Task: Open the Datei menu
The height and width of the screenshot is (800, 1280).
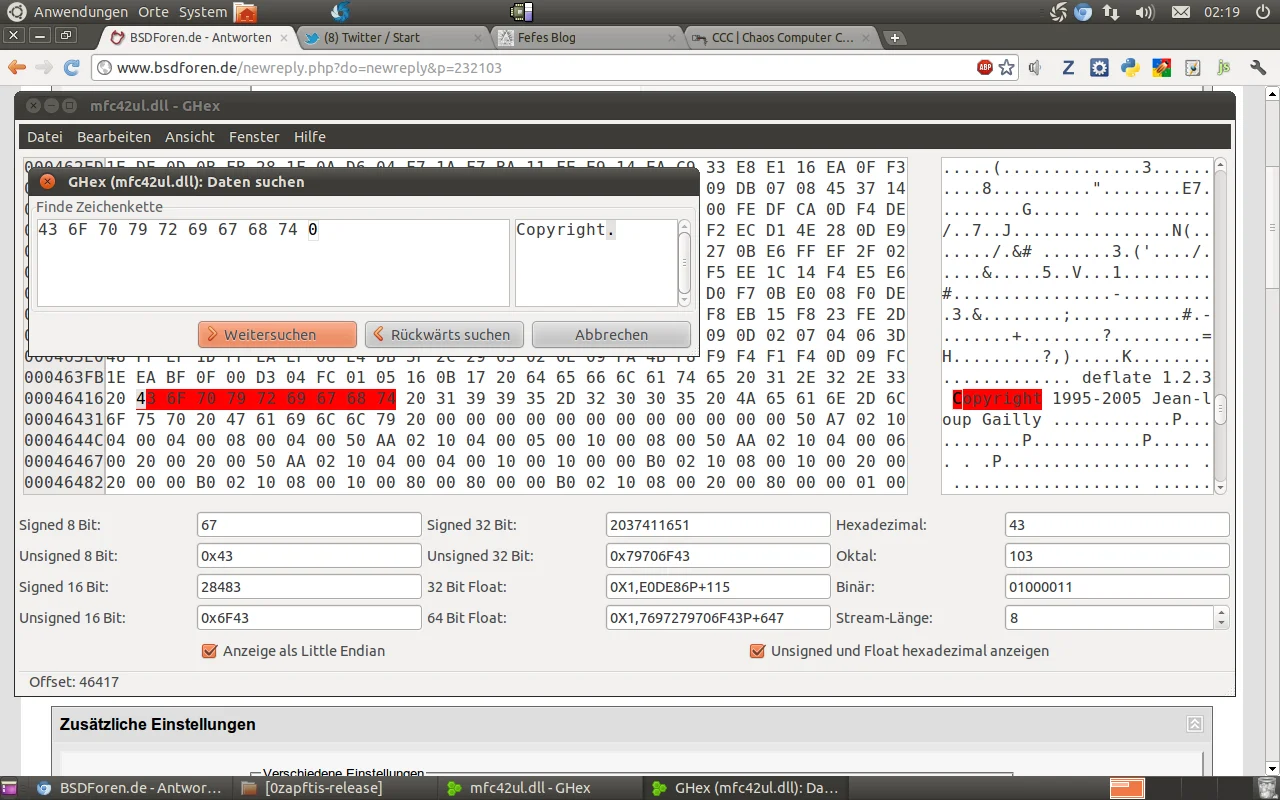Action: [x=45, y=137]
